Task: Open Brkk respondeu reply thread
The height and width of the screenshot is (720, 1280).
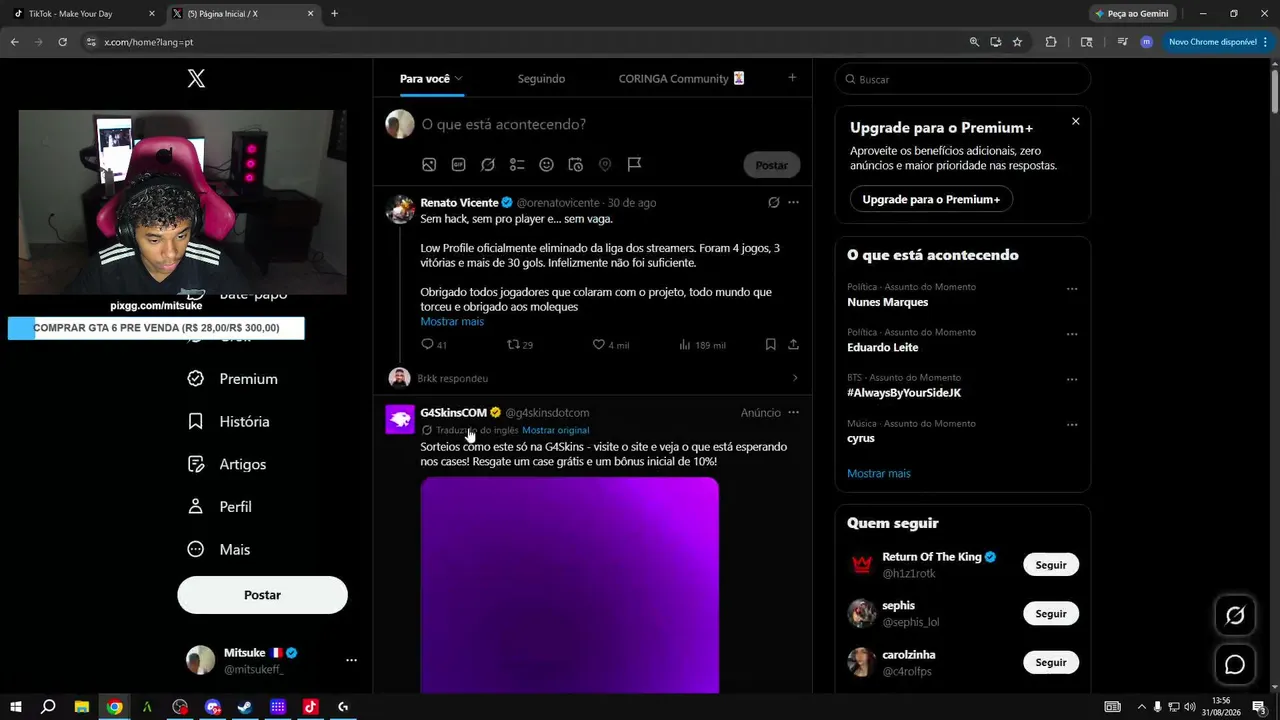Action: 594,378
